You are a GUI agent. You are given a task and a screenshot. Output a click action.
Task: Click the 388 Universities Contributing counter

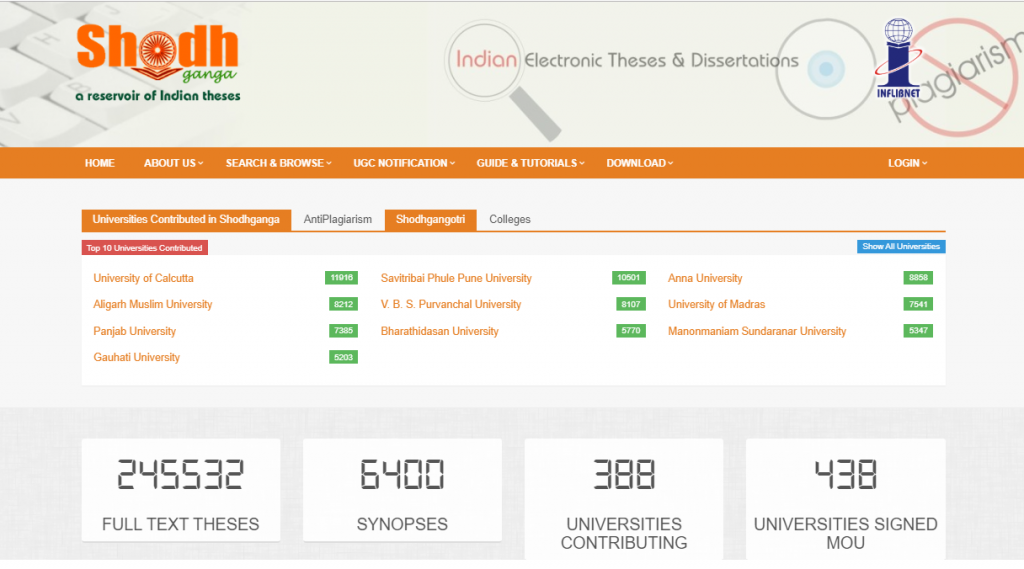click(624, 474)
